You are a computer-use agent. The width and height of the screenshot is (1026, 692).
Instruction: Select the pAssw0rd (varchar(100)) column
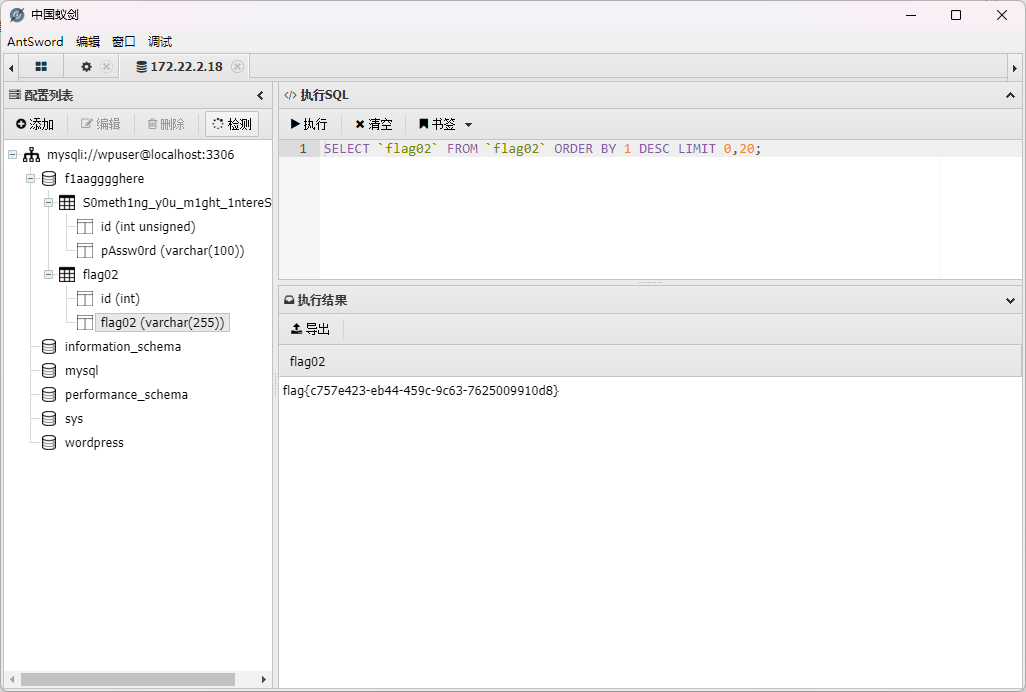click(x=172, y=251)
